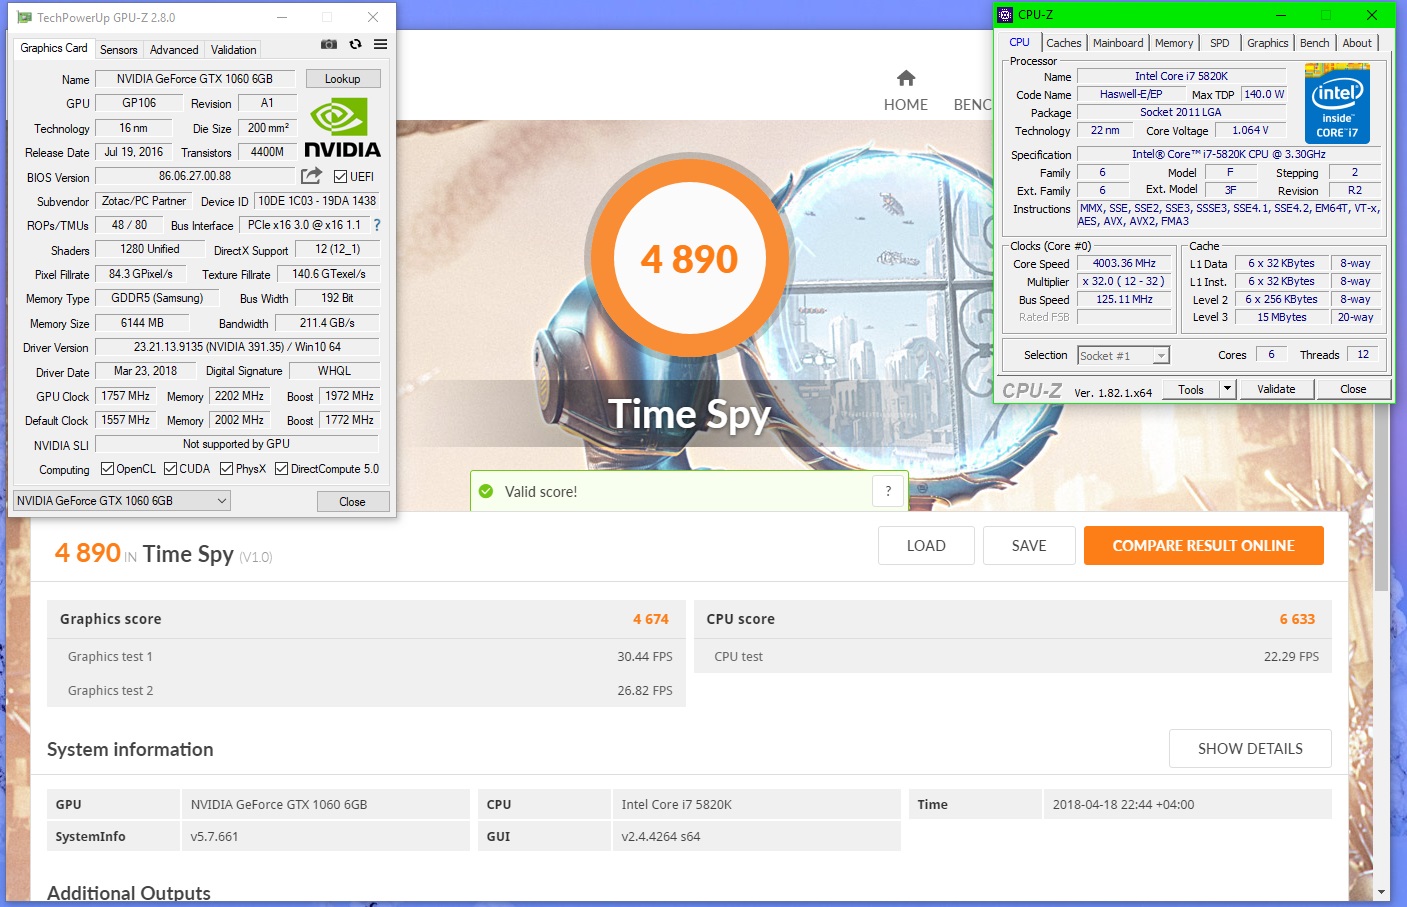This screenshot has width=1407, height=907.
Task: Click the SystemInfo version v5.7.661
Action: (214, 837)
